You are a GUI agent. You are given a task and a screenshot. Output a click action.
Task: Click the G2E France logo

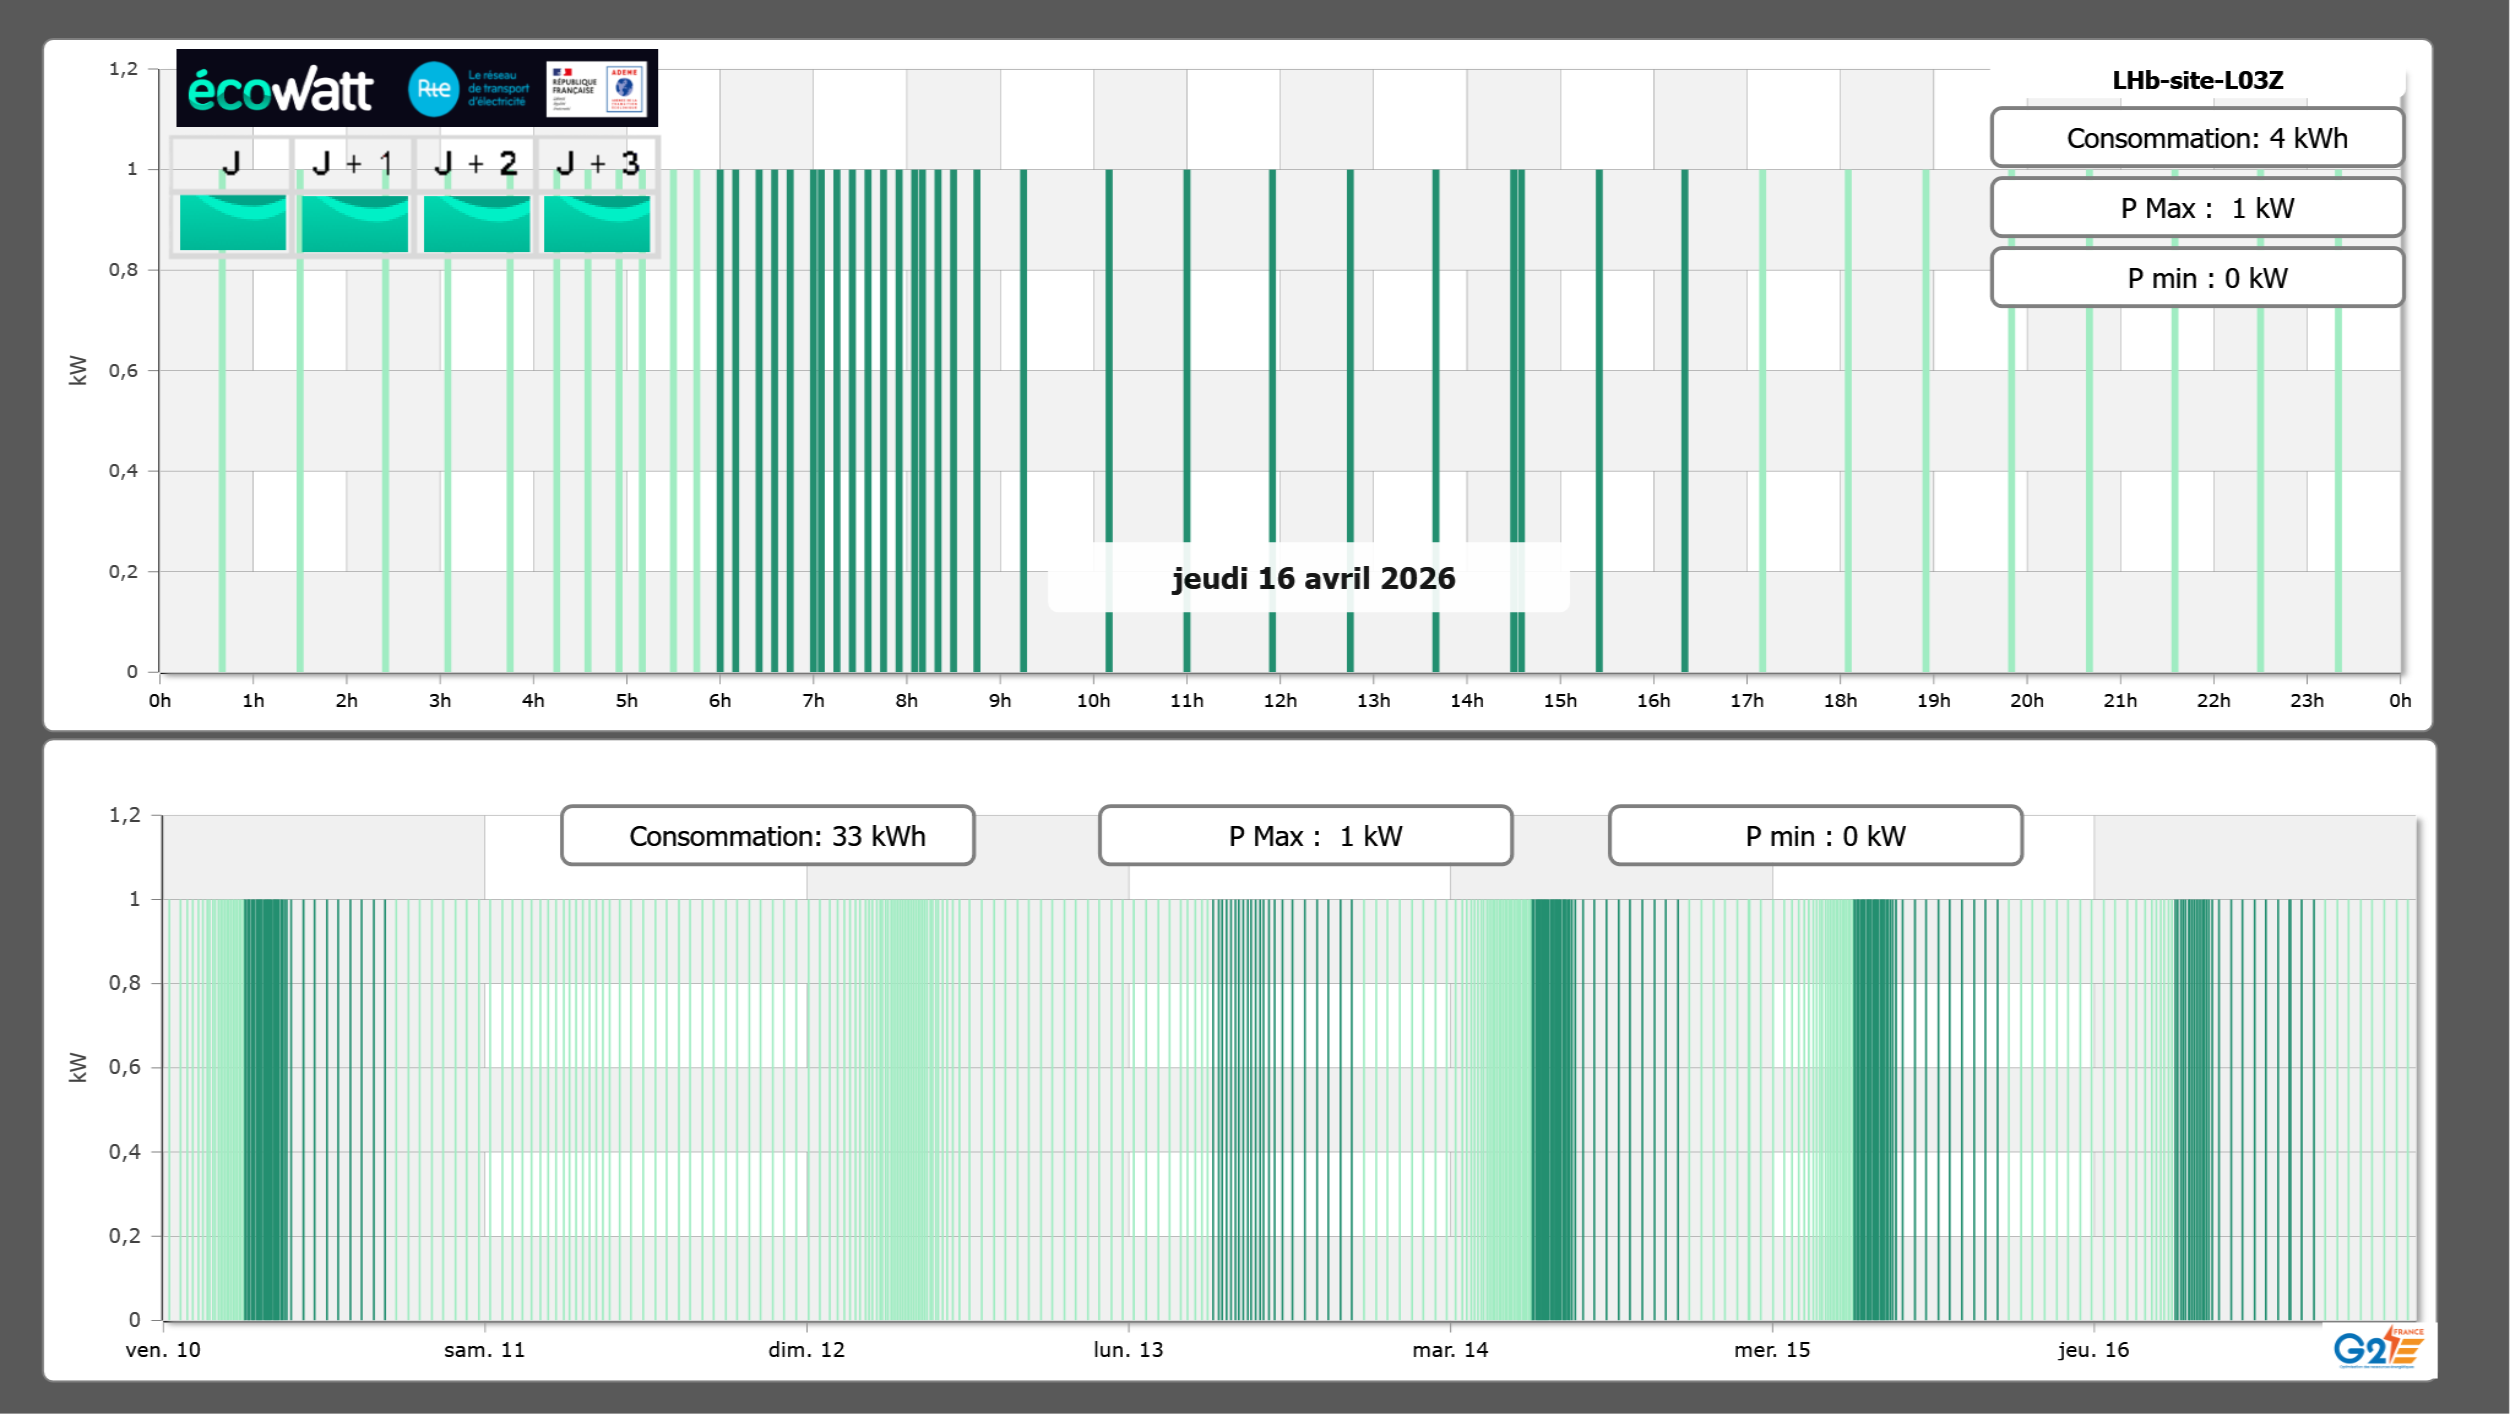[2378, 1347]
